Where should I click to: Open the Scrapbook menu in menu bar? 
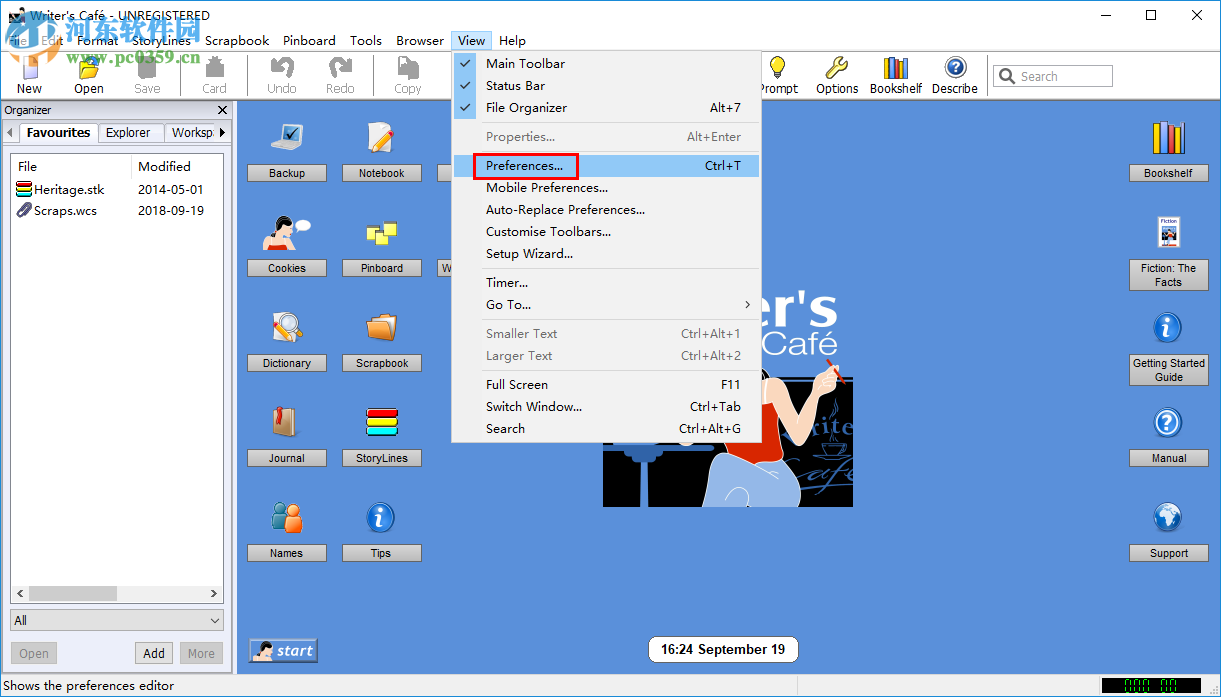pos(237,41)
